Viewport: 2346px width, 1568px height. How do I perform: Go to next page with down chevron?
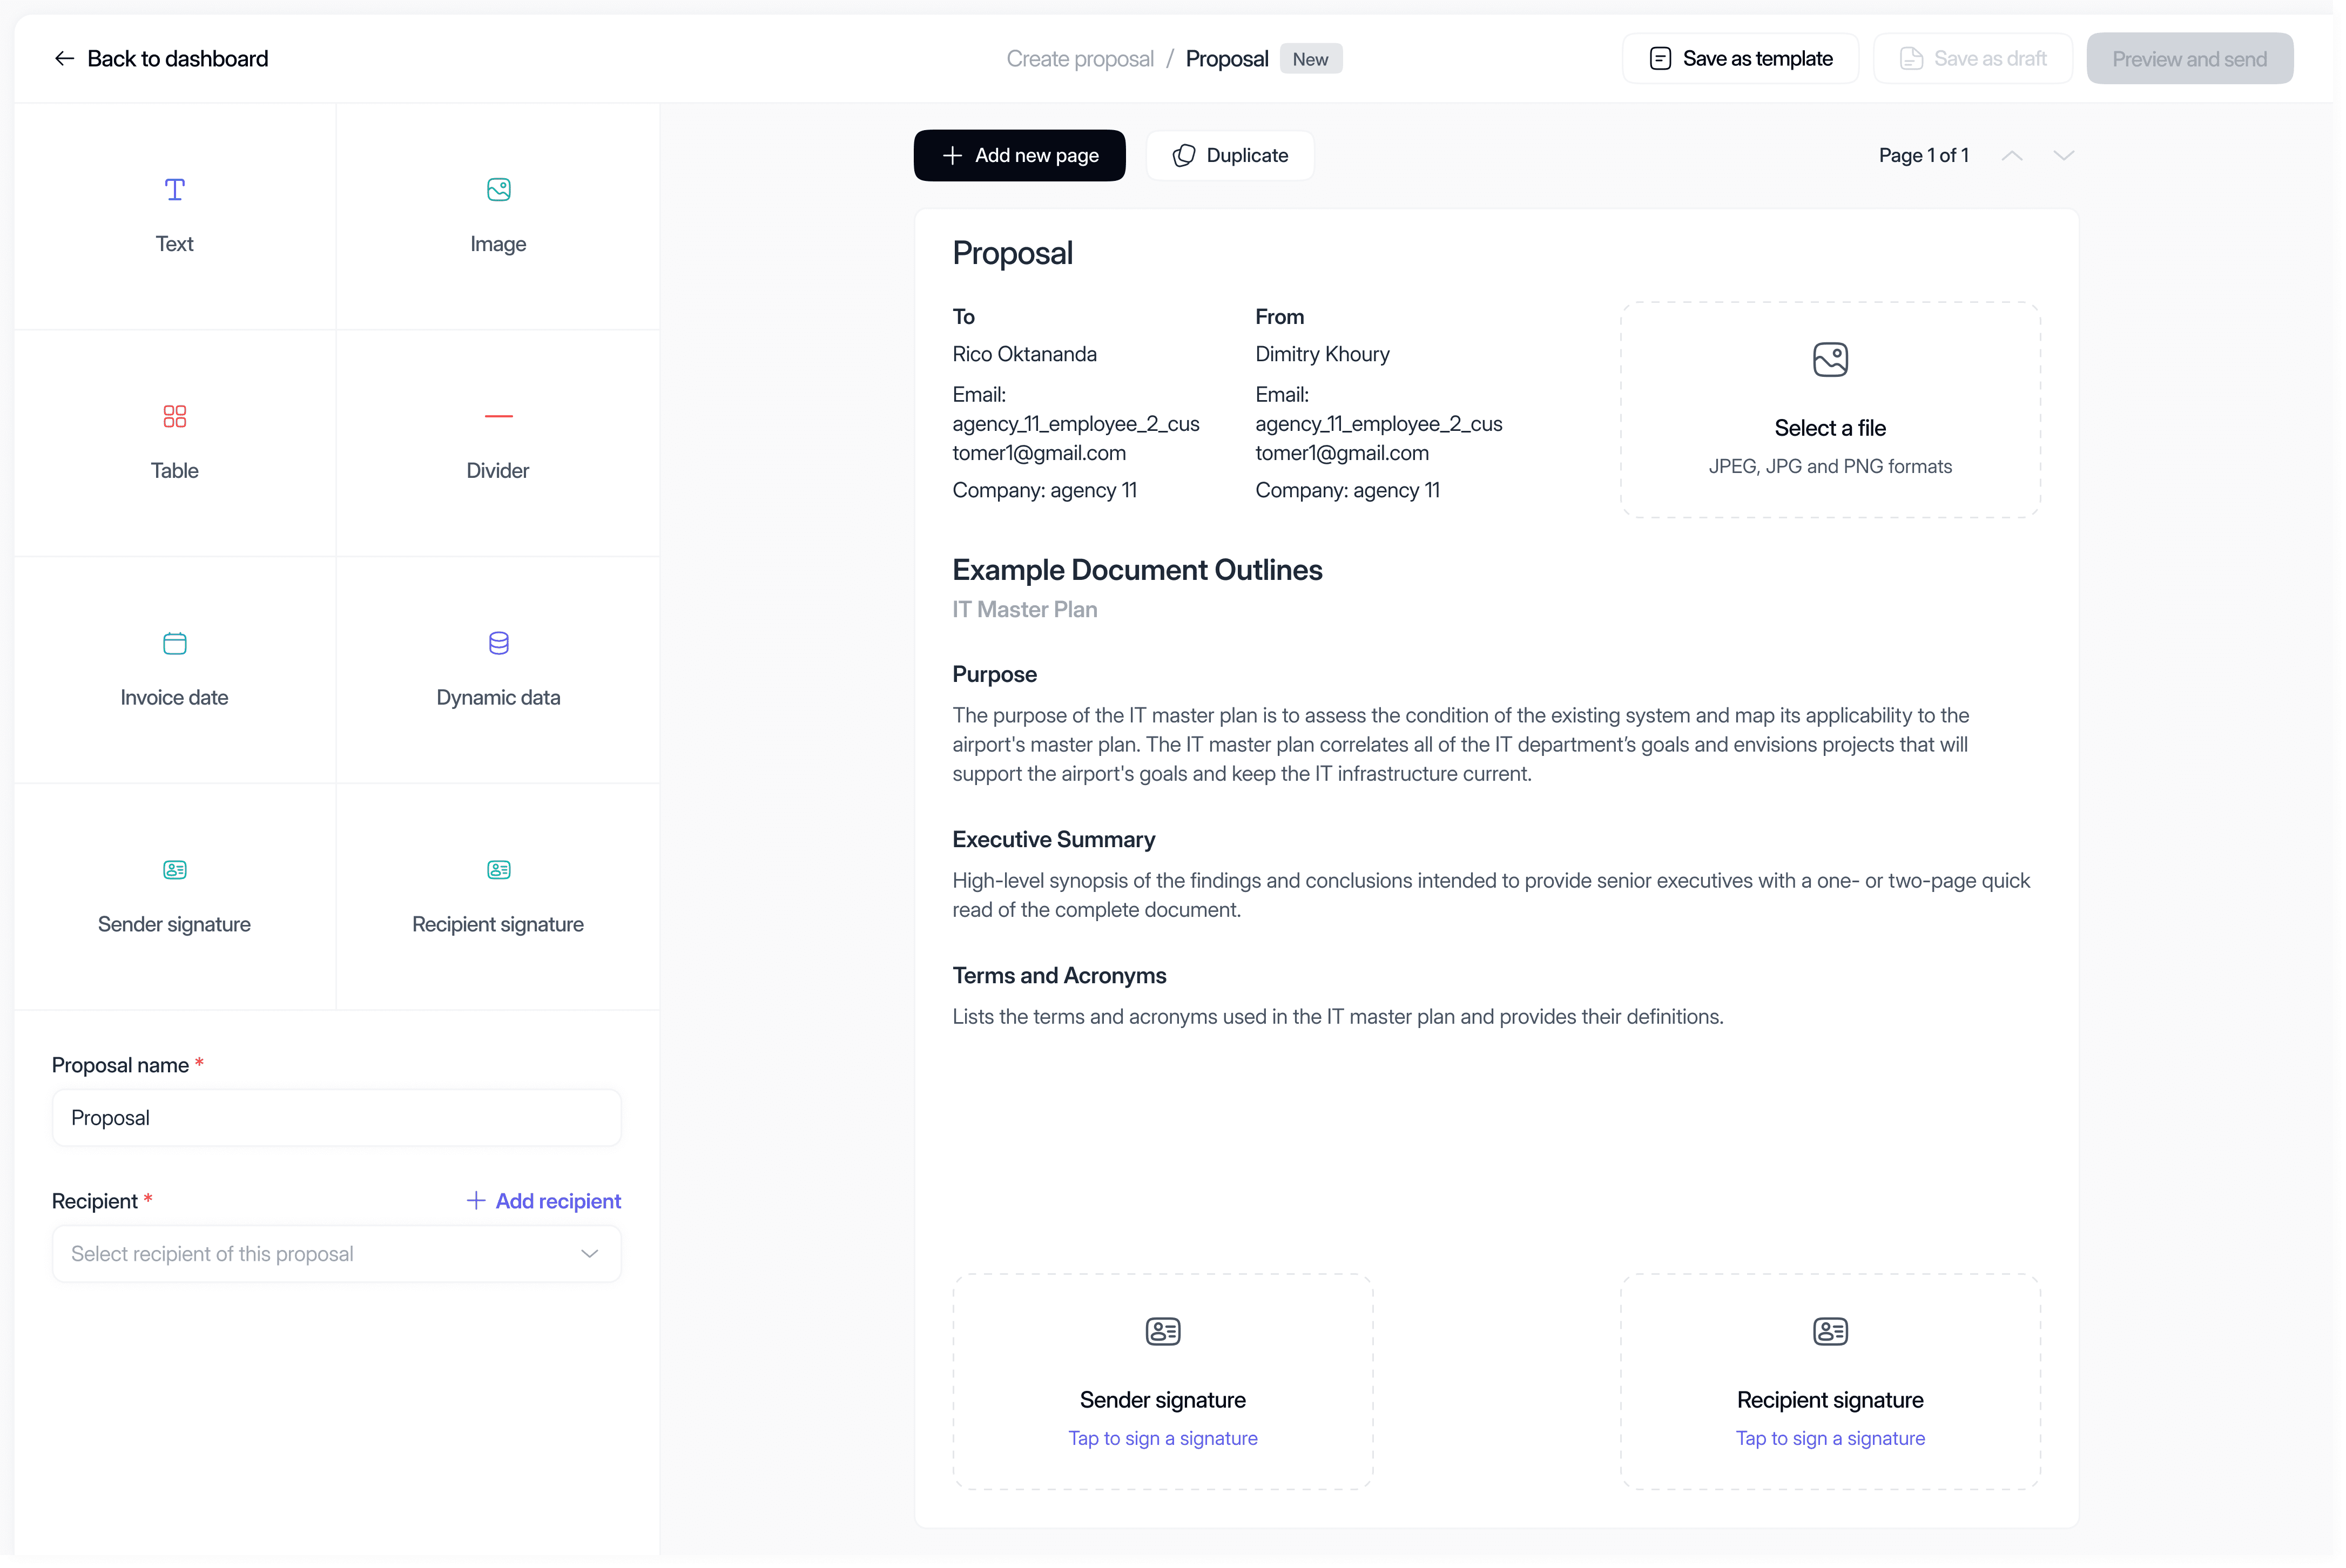pyautogui.click(x=2064, y=156)
